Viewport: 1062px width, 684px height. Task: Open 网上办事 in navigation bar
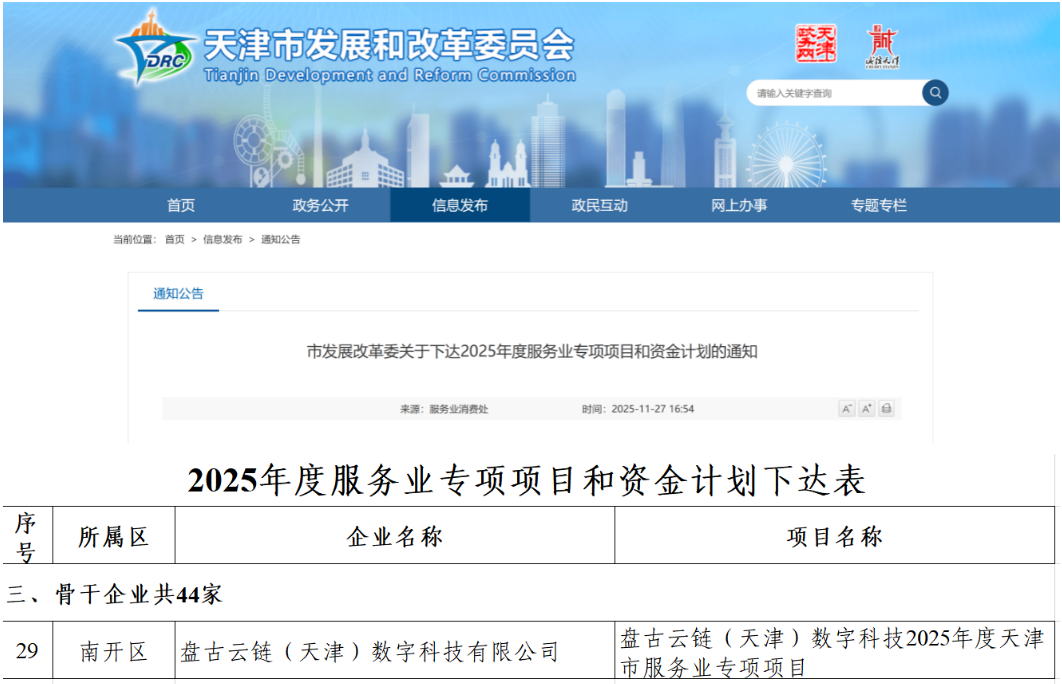click(x=739, y=205)
